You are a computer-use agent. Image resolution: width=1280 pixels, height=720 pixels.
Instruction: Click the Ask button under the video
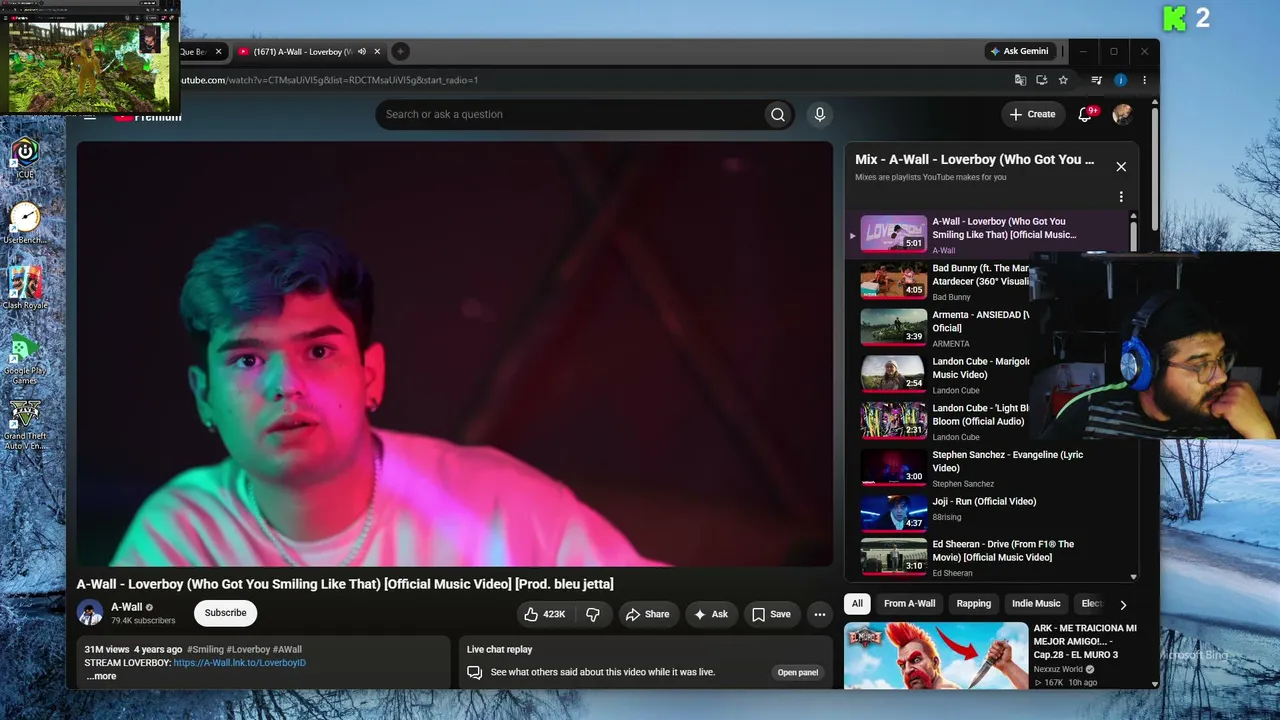[x=711, y=614]
